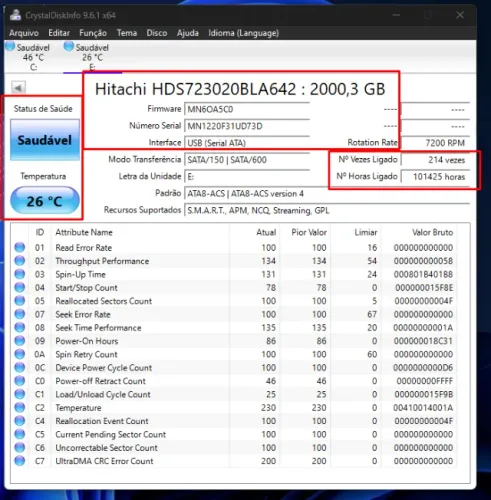Select the Reallocated Sectors Count row name

pyautogui.click(x=104, y=301)
